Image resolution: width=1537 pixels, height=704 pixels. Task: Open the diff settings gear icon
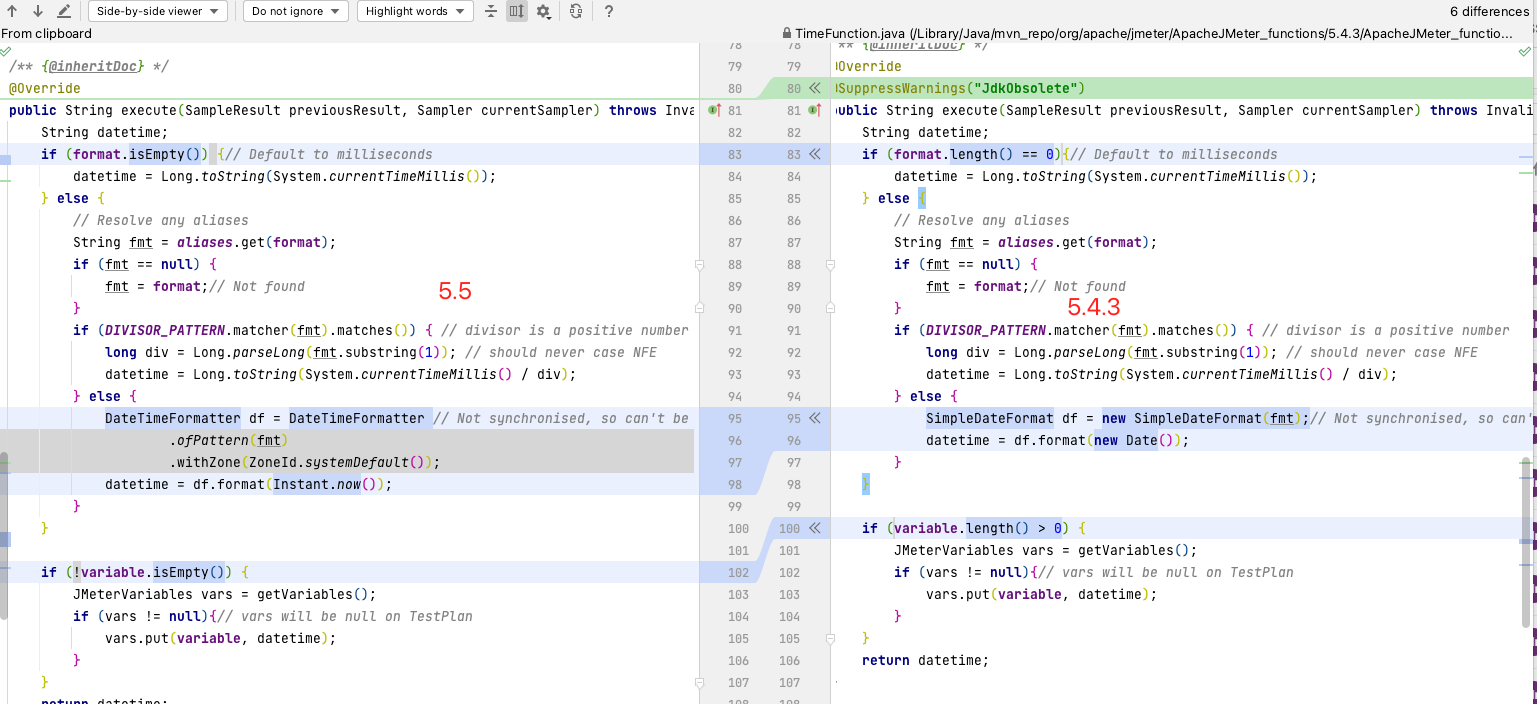pos(541,11)
